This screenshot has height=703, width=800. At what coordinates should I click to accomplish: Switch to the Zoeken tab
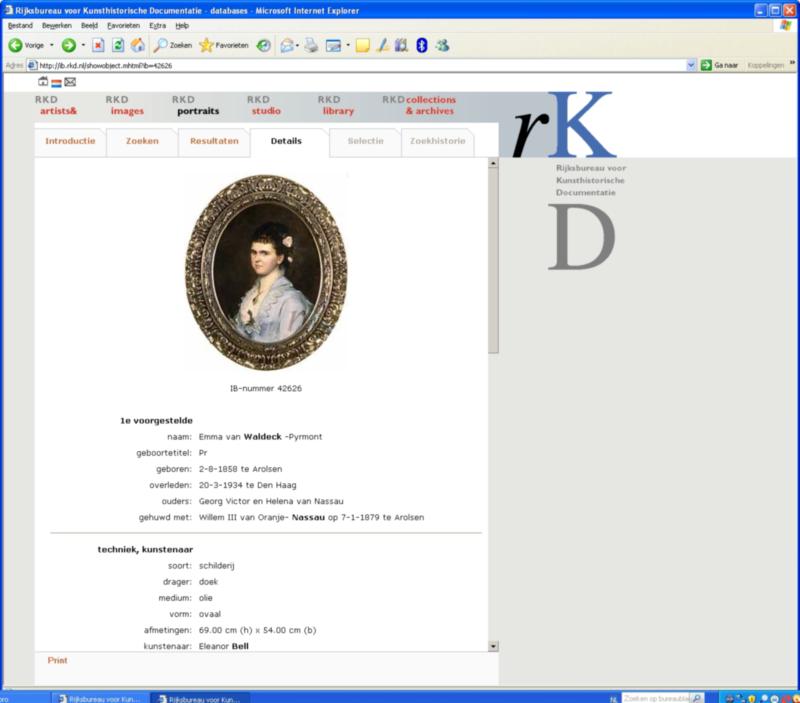tap(142, 141)
